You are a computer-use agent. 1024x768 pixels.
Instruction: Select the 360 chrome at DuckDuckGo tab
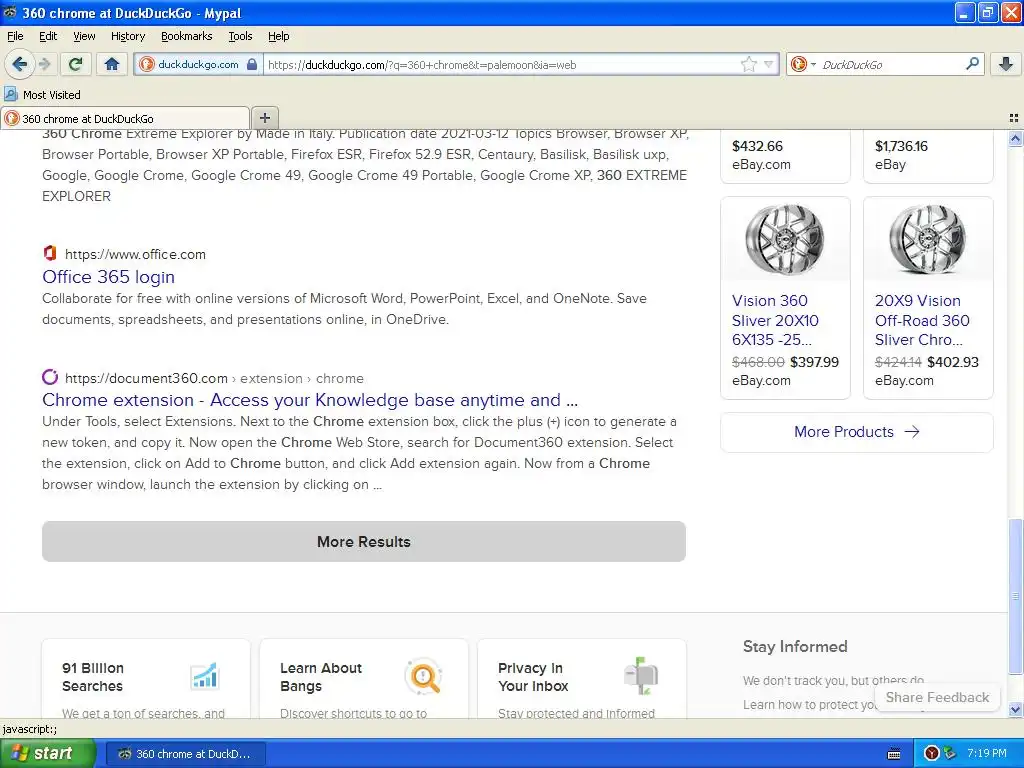[125, 118]
